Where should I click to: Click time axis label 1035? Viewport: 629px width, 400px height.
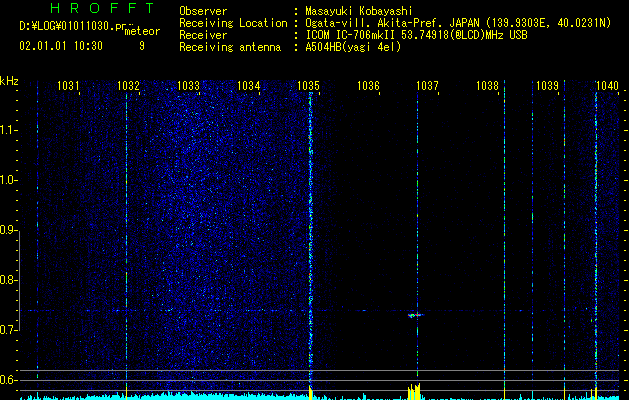[308, 85]
